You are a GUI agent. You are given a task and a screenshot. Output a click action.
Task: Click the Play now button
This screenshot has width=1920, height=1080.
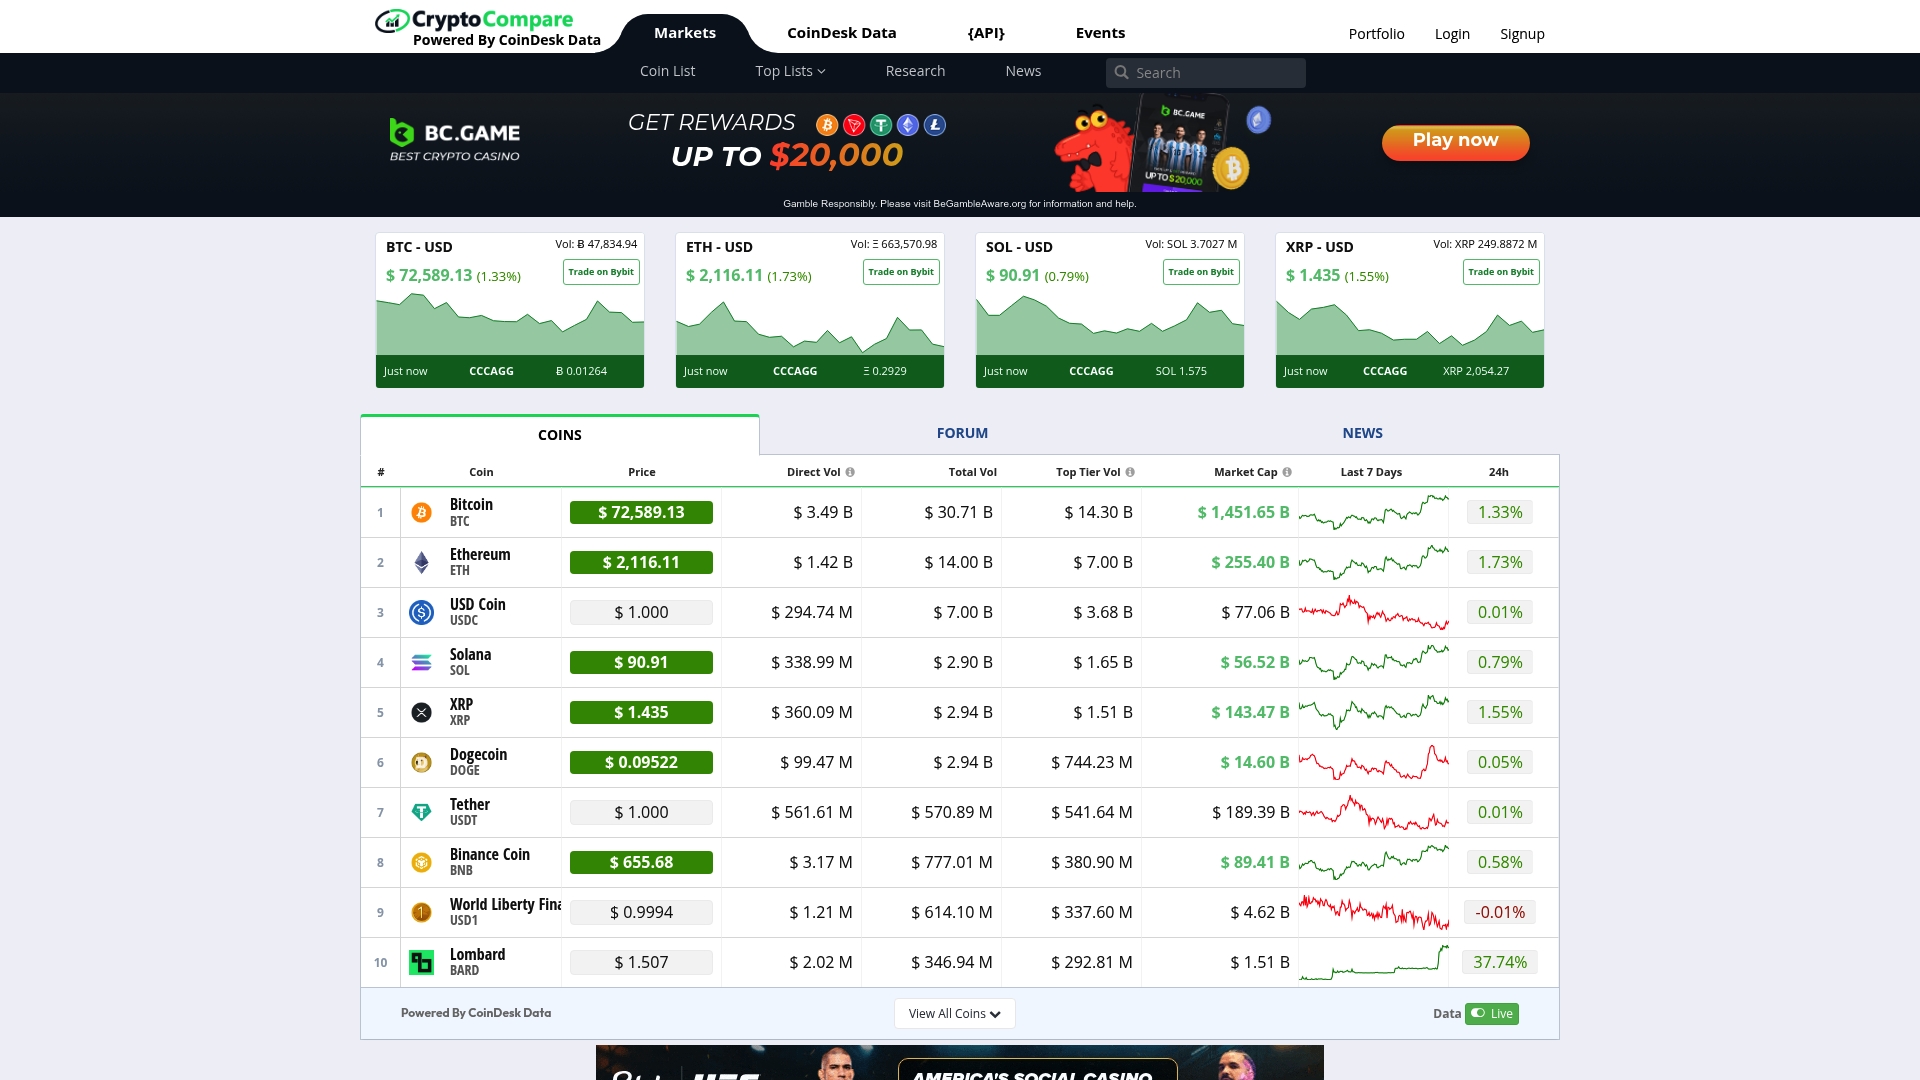click(x=1455, y=141)
